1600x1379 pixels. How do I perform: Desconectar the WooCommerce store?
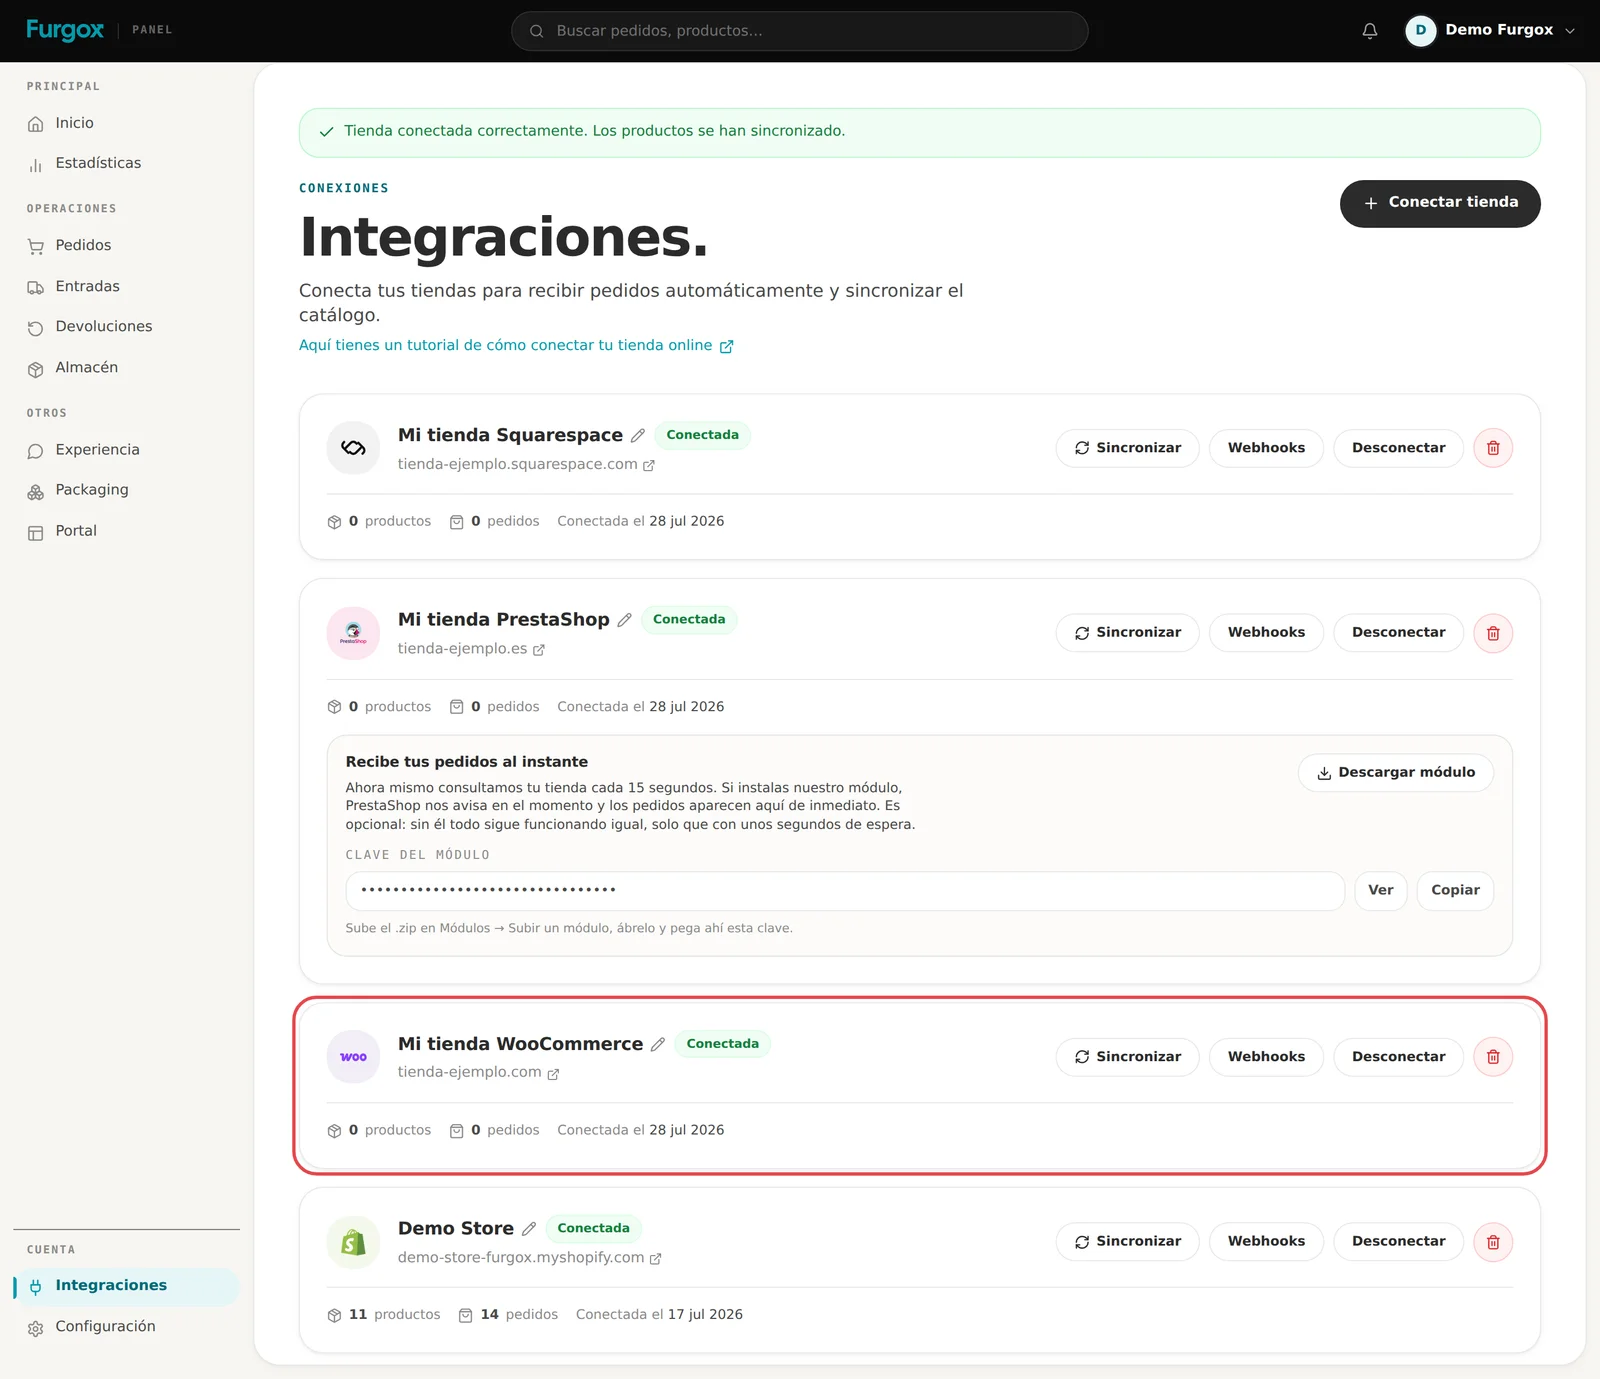click(1398, 1057)
